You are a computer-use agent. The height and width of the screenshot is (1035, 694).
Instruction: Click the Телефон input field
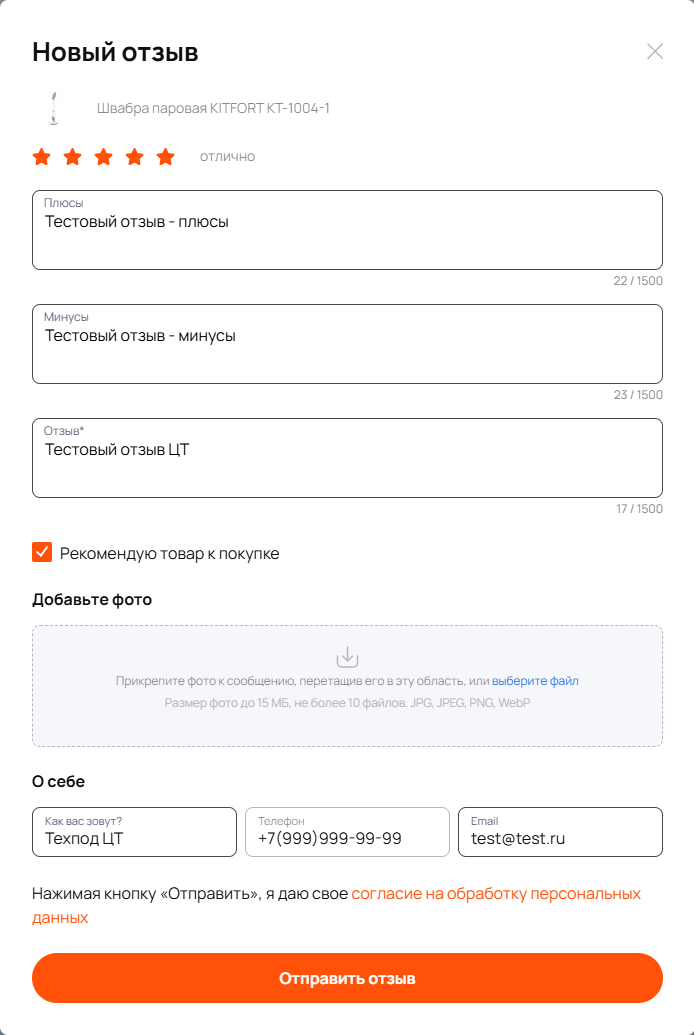coord(347,832)
